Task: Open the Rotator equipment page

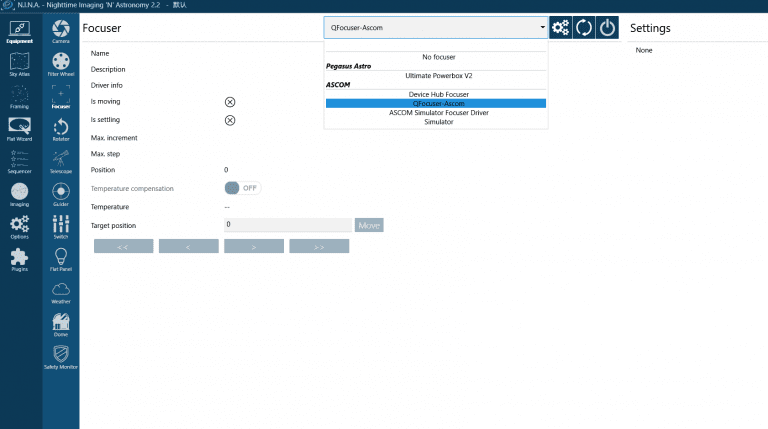Action: (x=61, y=129)
